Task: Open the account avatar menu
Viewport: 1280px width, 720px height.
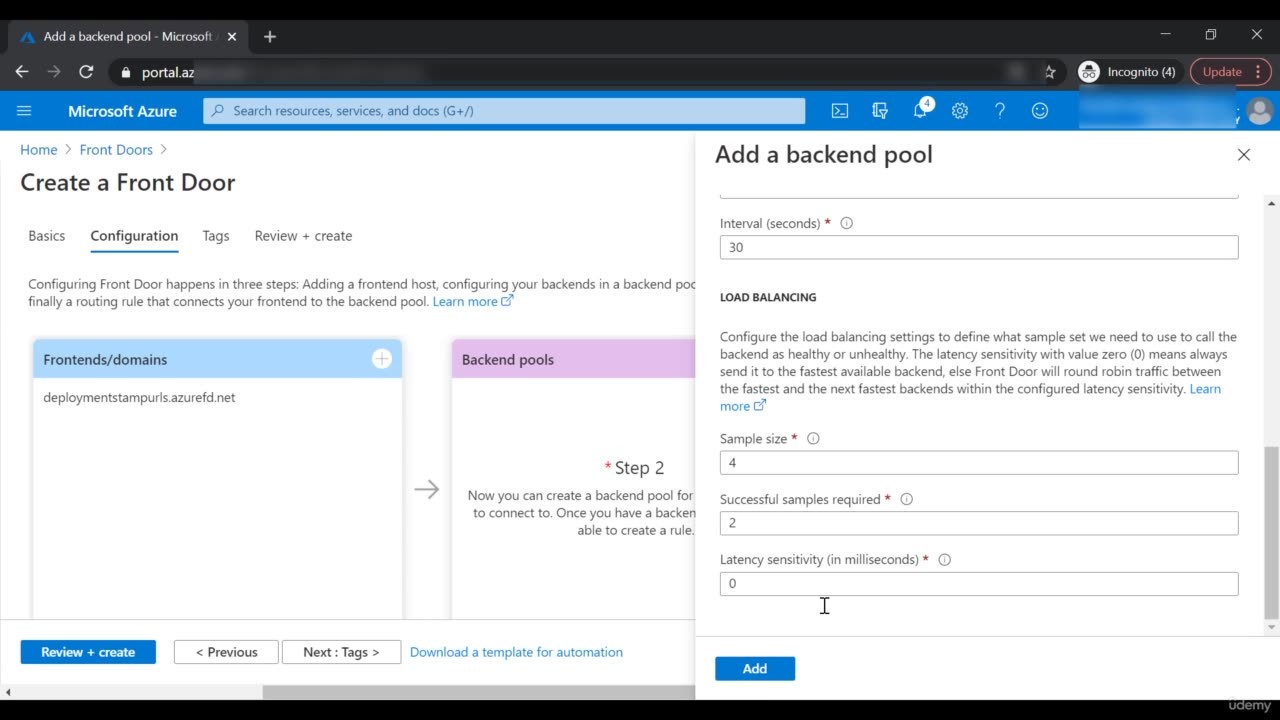Action: [x=1260, y=111]
